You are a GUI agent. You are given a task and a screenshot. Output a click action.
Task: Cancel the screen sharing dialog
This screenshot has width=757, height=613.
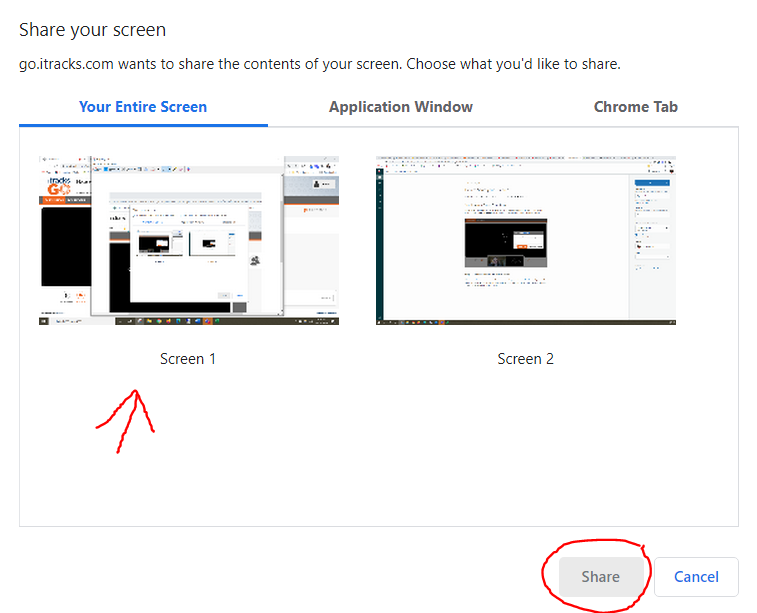(x=696, y=577)
